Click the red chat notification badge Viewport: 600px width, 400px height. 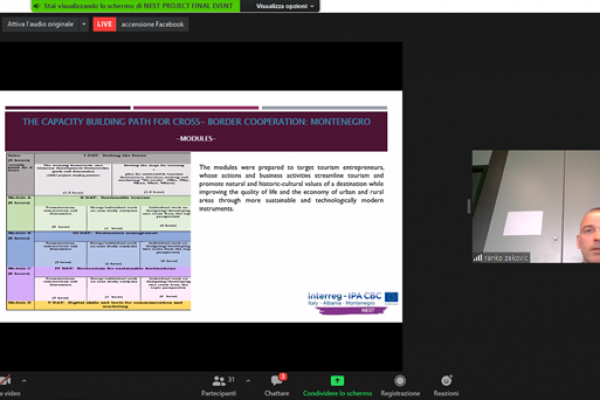click(x=283, y=377)
